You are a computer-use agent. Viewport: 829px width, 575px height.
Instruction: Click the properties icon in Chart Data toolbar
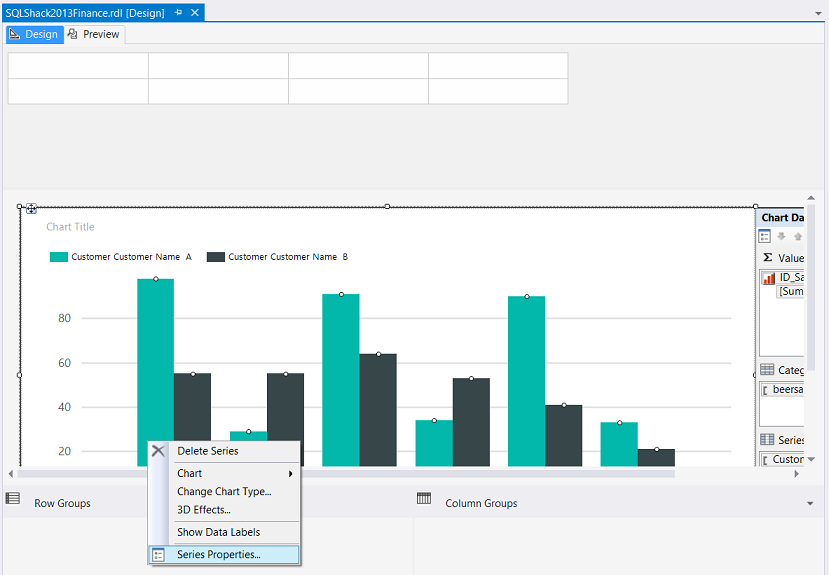point(764,237)
